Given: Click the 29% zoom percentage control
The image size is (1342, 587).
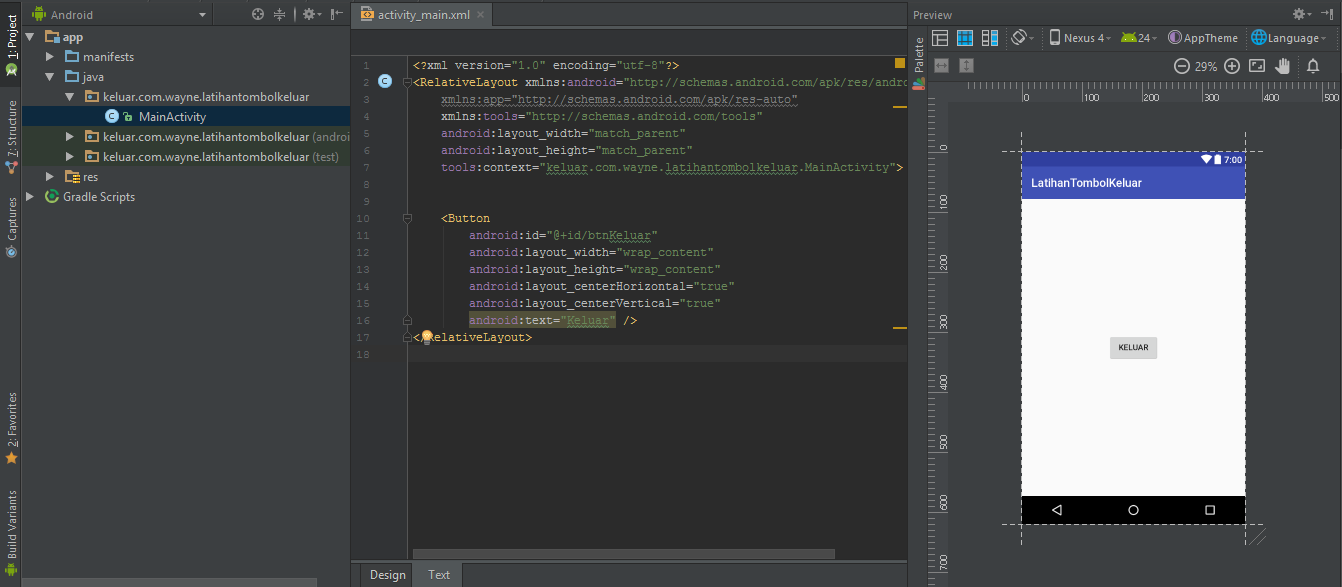Looking at the screenshot, I should point(1206,66).
